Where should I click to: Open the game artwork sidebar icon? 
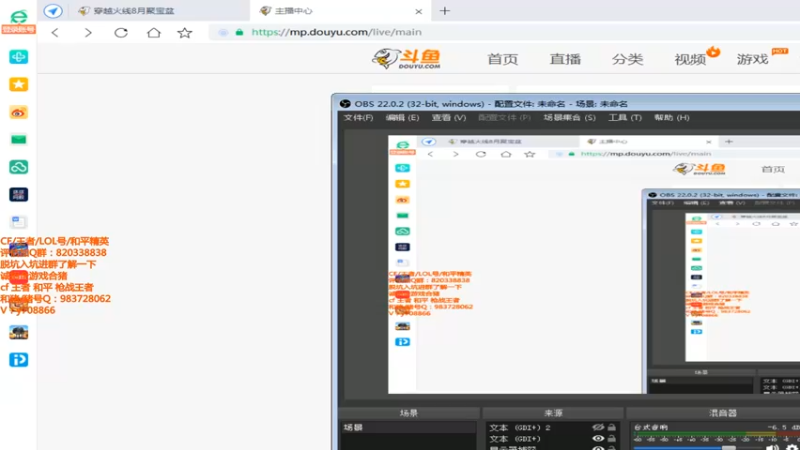(x=18, y=332)
